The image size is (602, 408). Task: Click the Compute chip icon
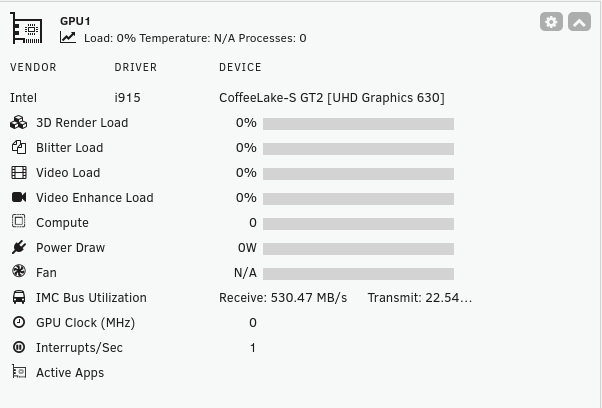tap(18, 221)
